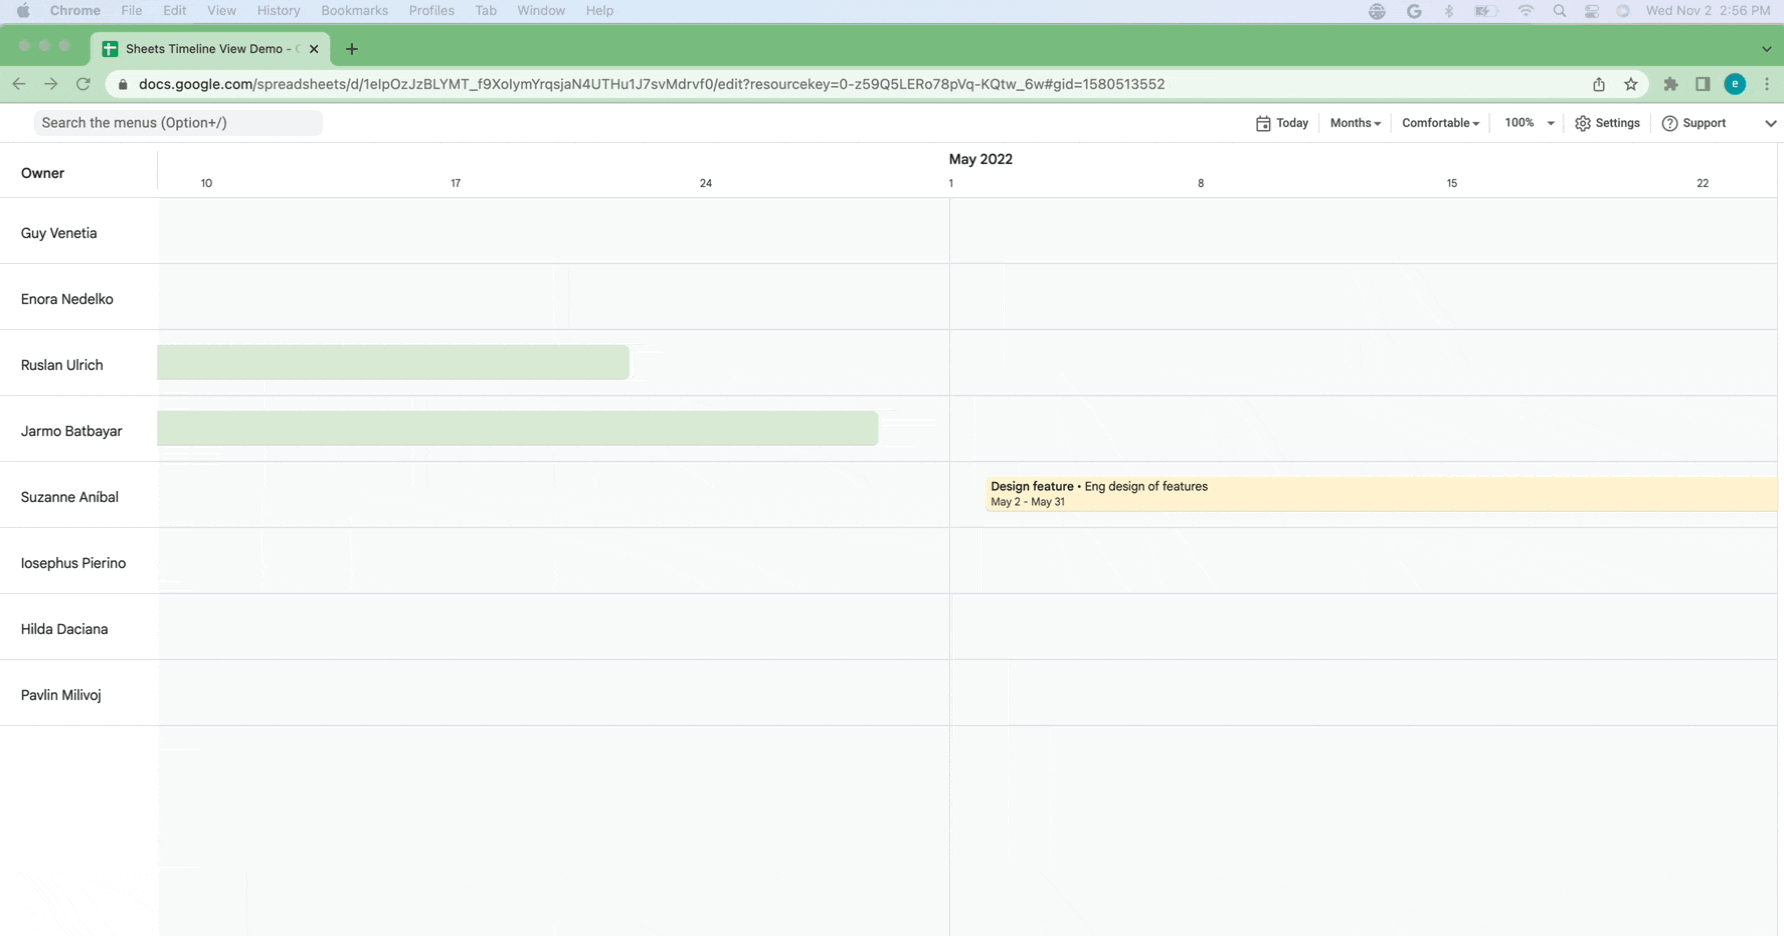Open Control Center in menu bar
This screenshot has width=1784, height=936.
tap(1592, 11)
